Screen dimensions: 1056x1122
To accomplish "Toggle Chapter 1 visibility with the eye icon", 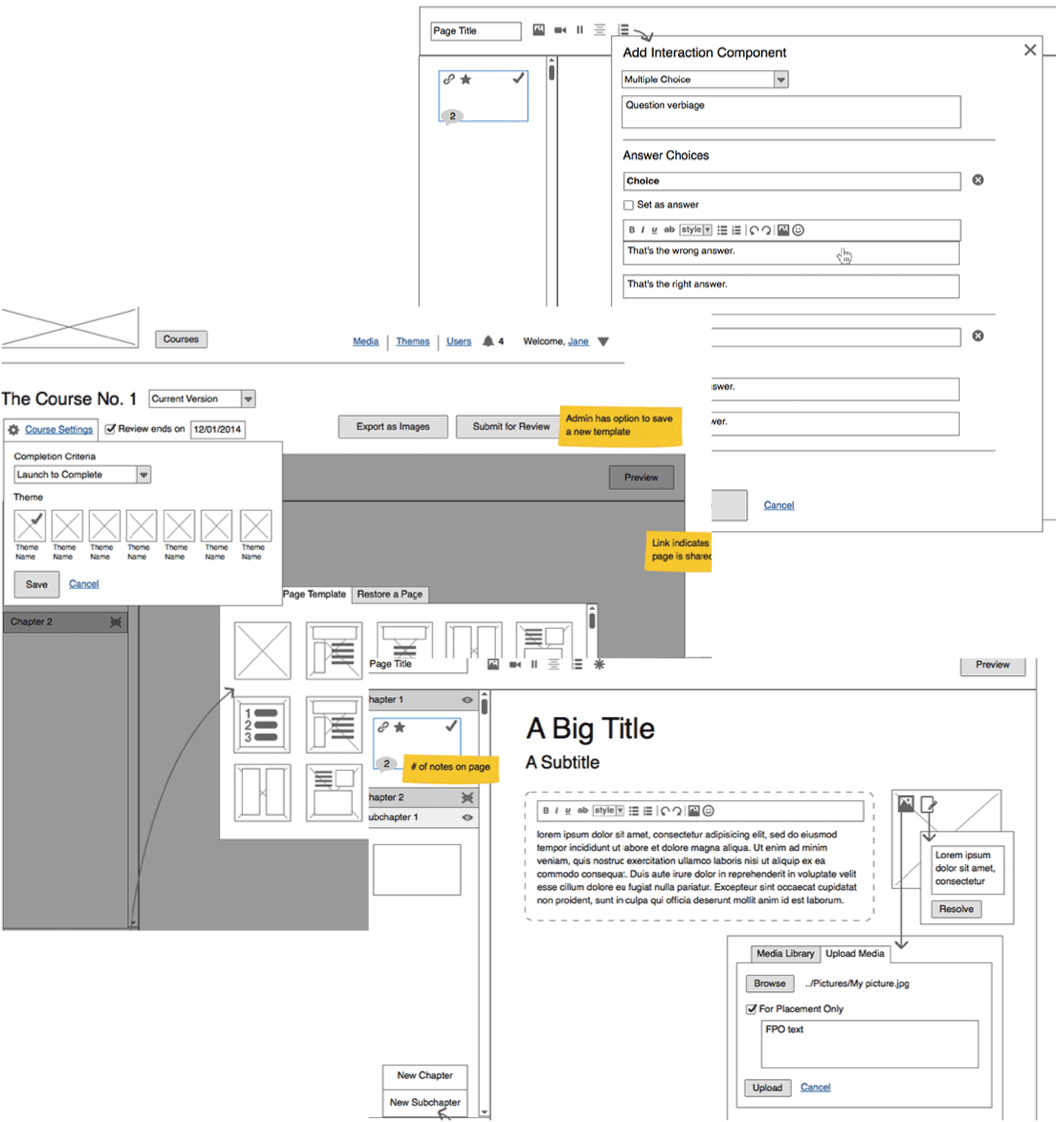I will coord(468,700).
